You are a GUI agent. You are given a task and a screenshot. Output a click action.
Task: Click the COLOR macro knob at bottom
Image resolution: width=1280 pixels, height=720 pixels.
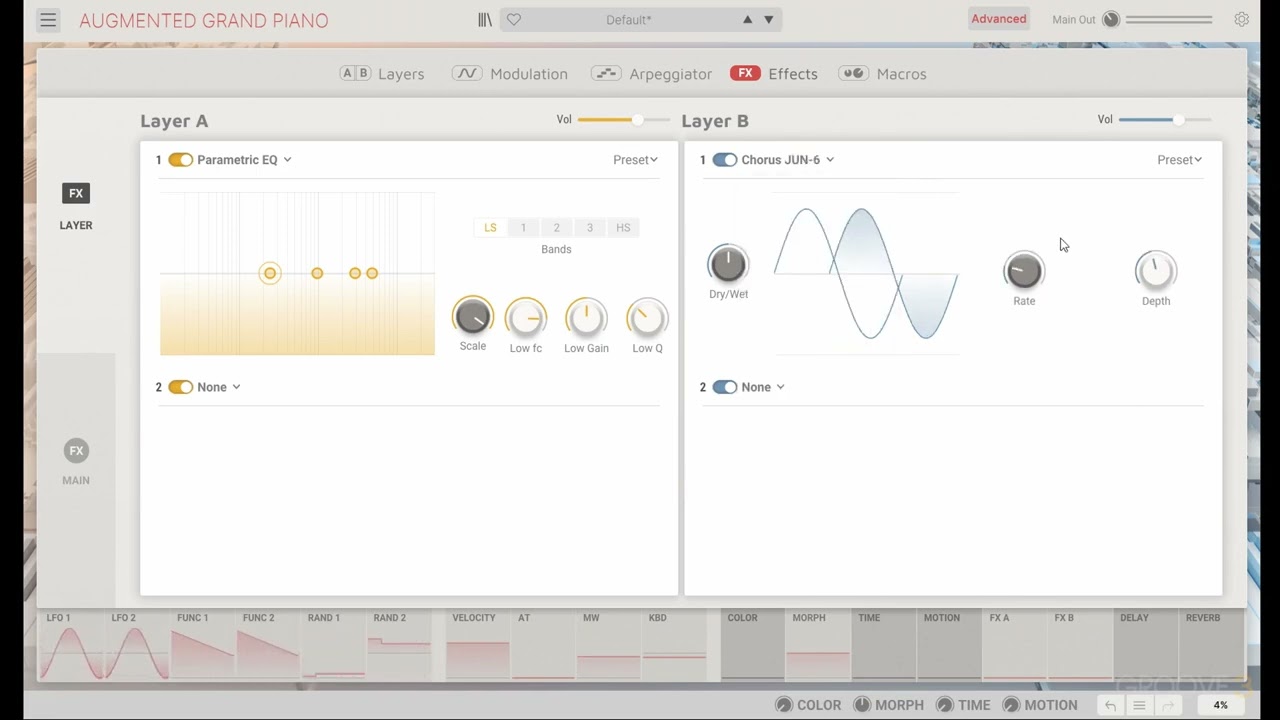784,705
